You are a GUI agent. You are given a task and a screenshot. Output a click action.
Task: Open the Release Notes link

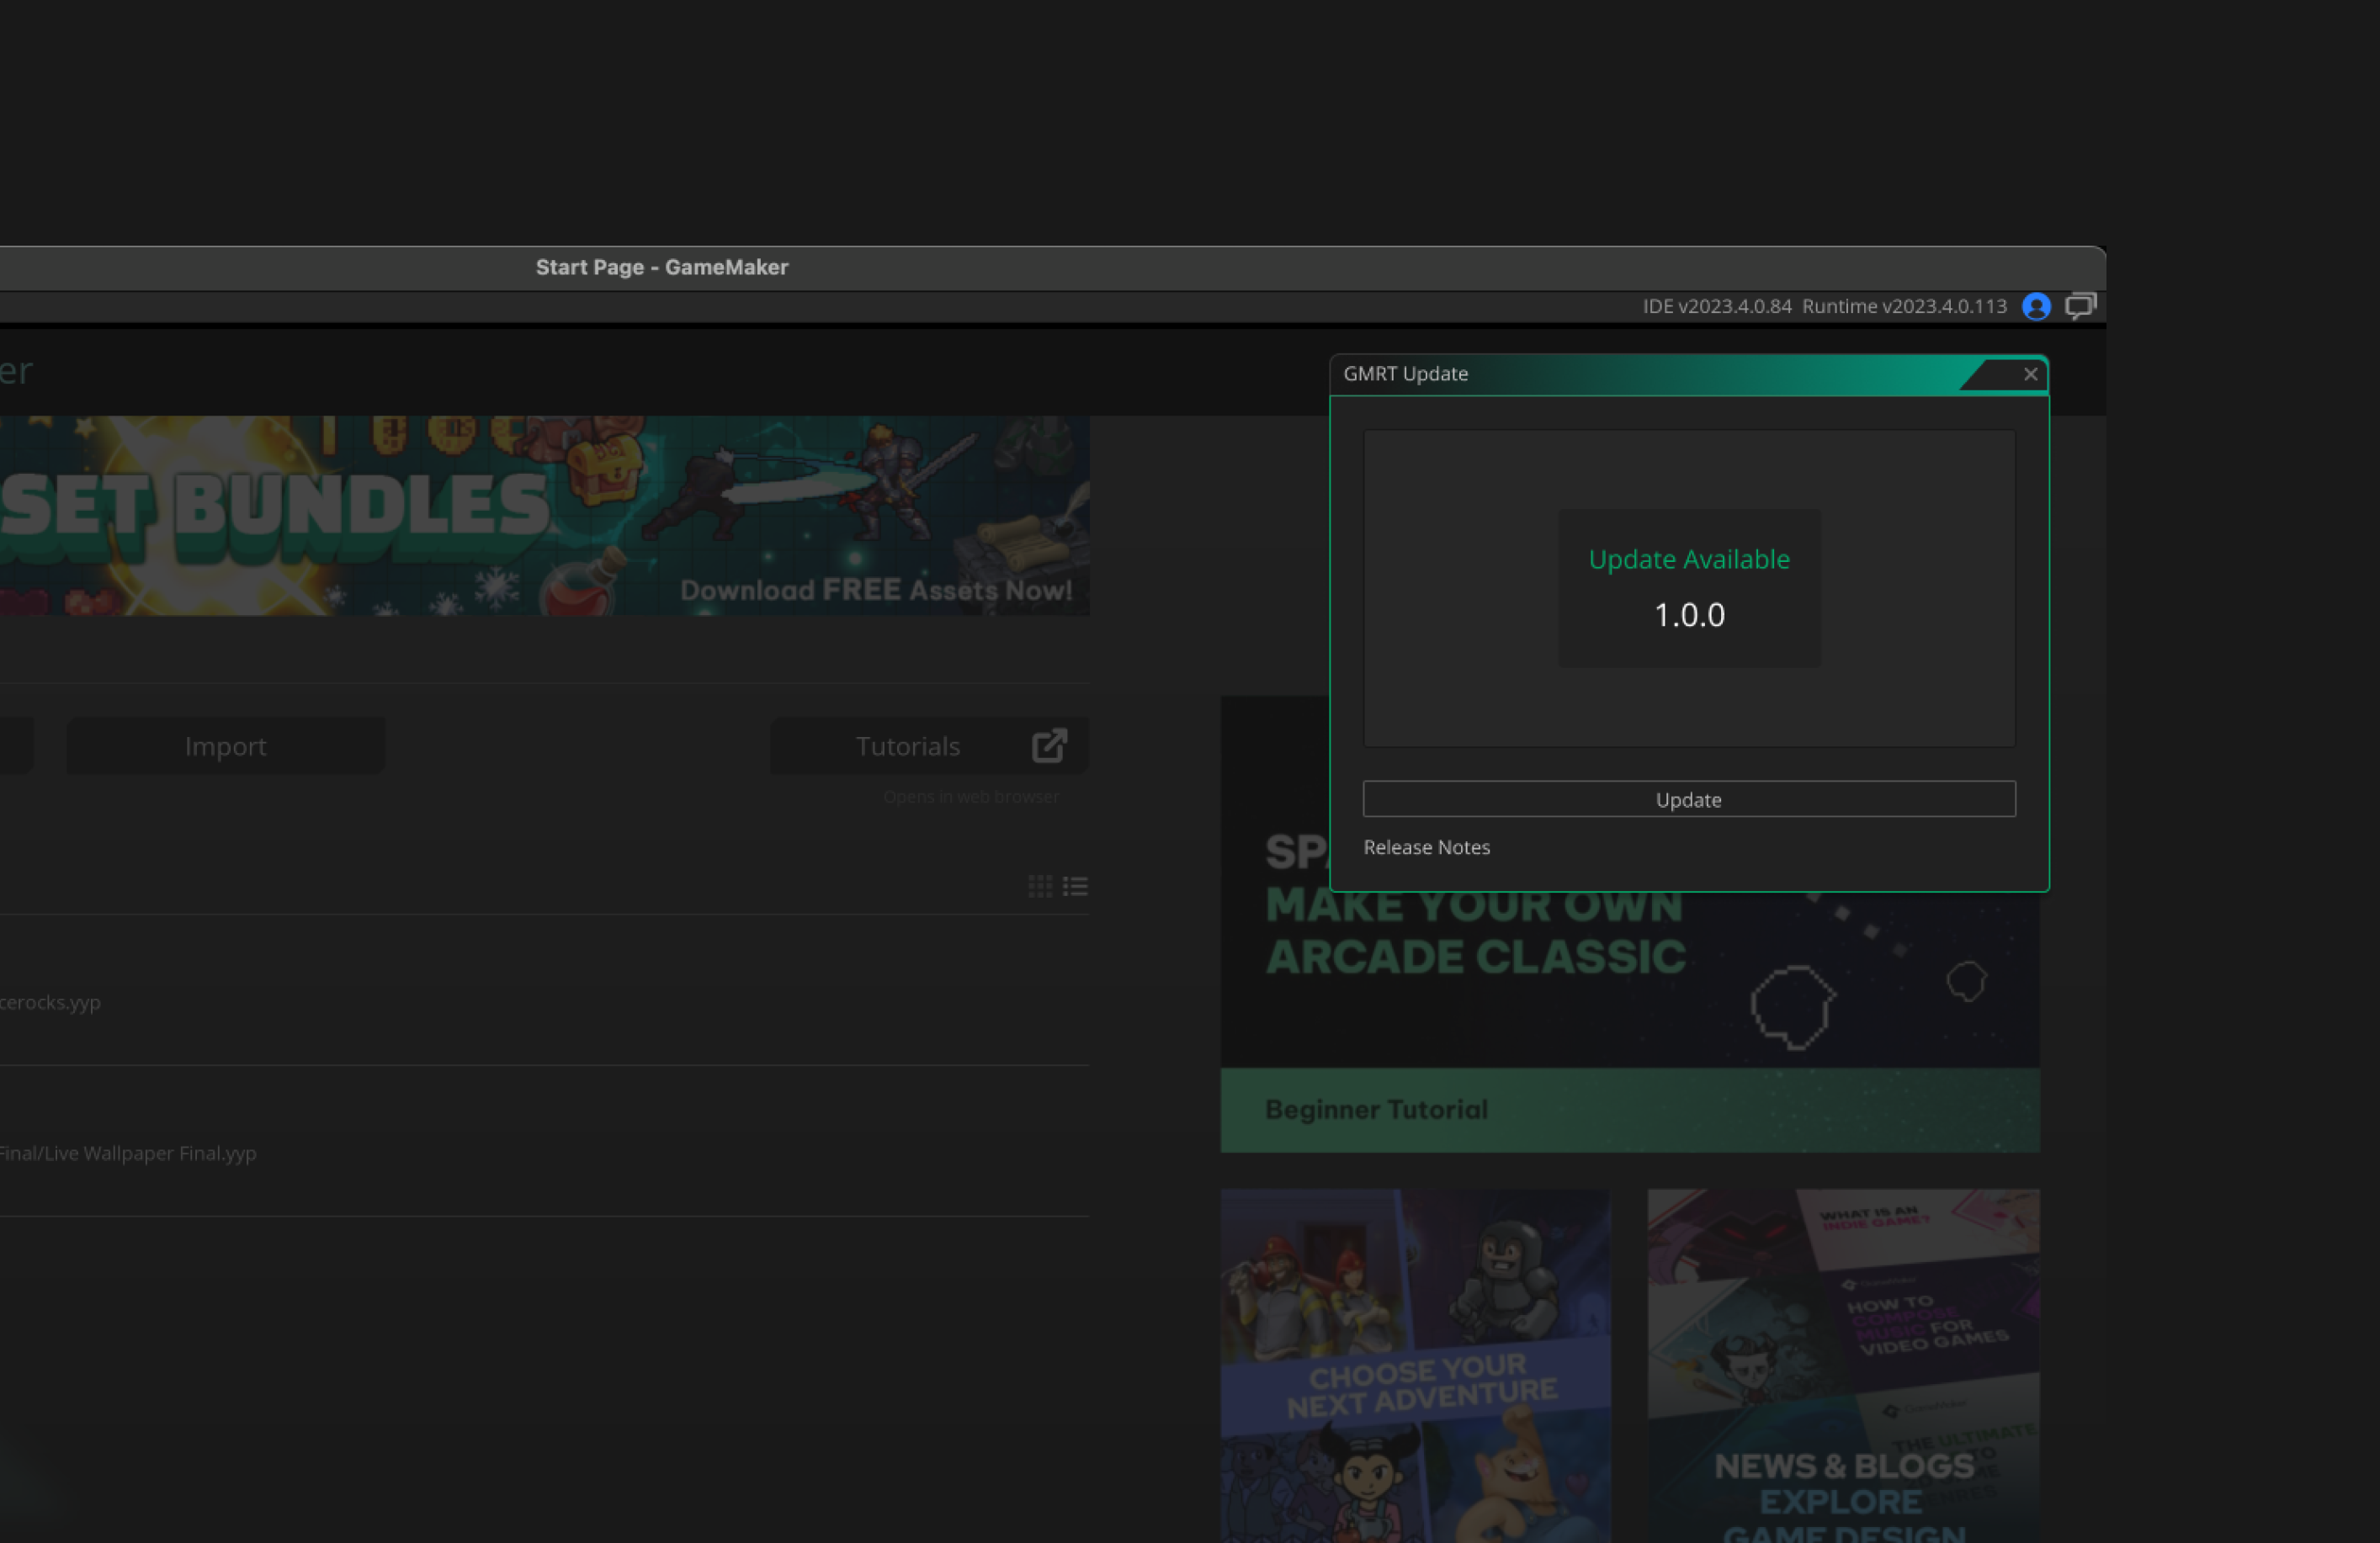pos(1426,847)
